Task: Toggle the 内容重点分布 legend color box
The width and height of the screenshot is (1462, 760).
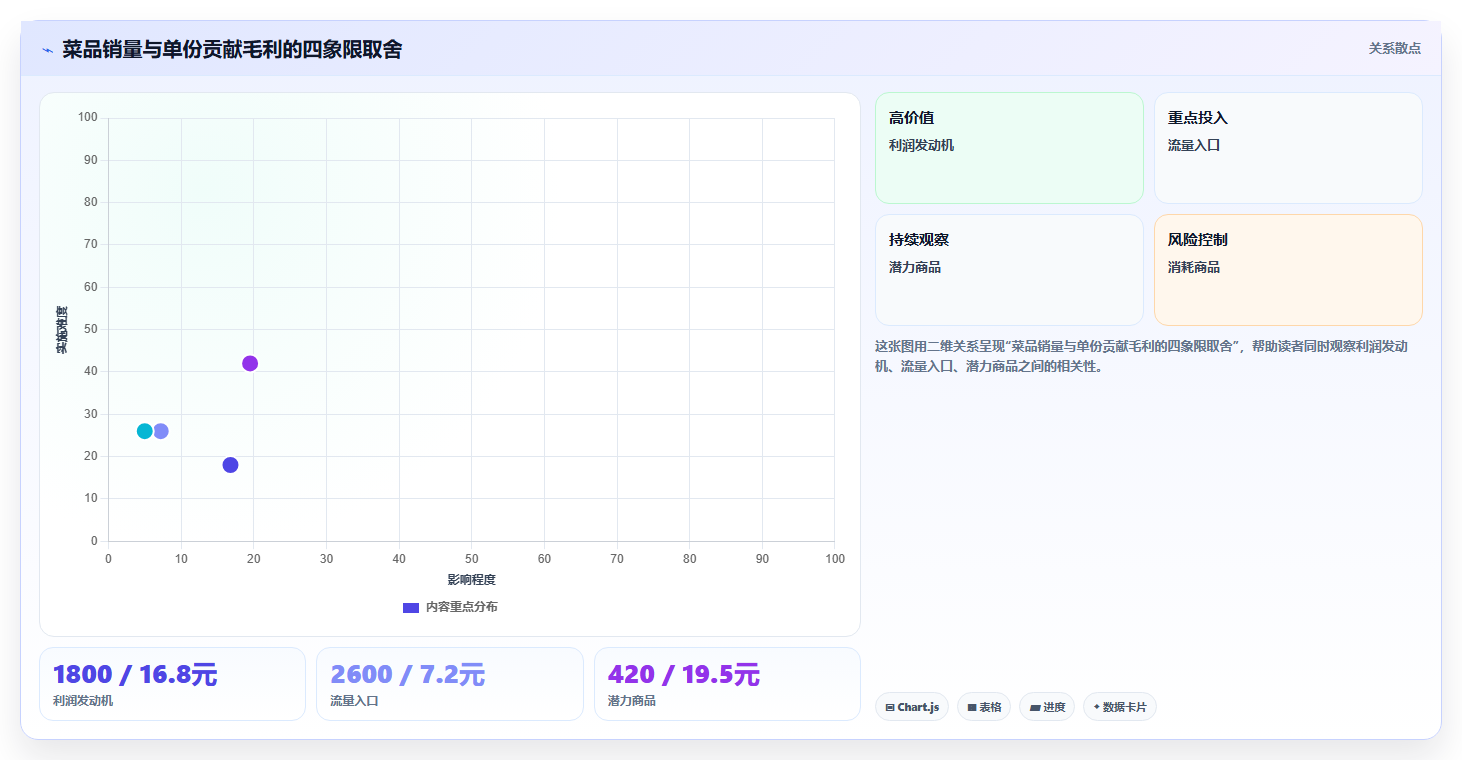Action: pyautogui.click(x=411, y=607)
